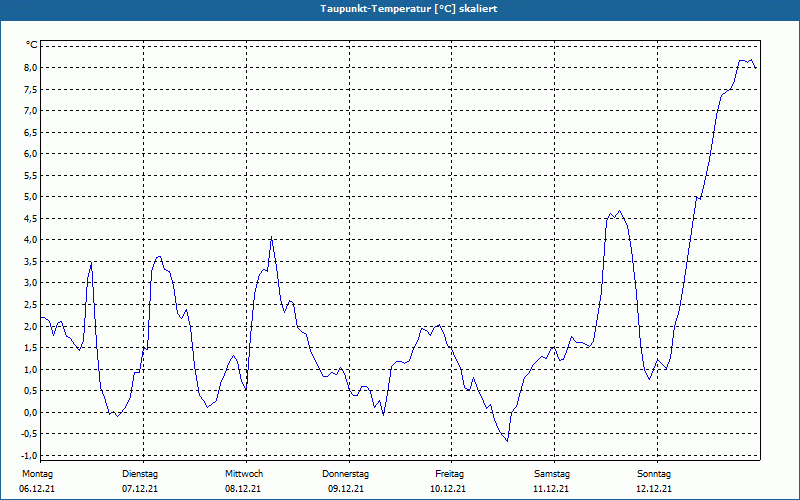Click the 0,0 y-axis label
The image size is (800, 500).
click(31, 412)
